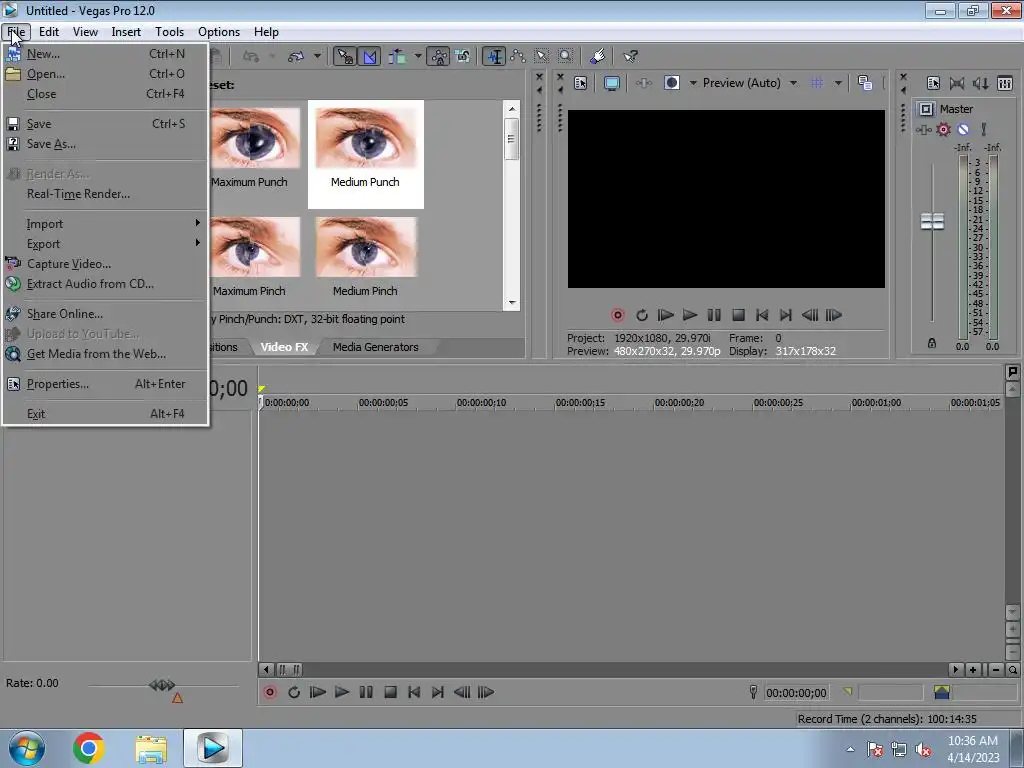
Task: Show hidden tray icons arrow
Action: 850,750
